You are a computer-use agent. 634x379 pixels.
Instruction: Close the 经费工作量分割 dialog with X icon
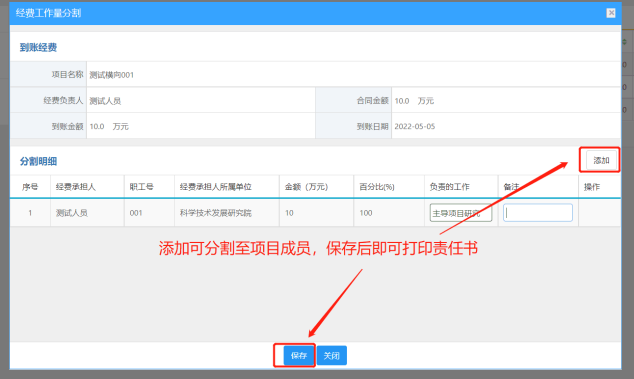pos(611,13)
